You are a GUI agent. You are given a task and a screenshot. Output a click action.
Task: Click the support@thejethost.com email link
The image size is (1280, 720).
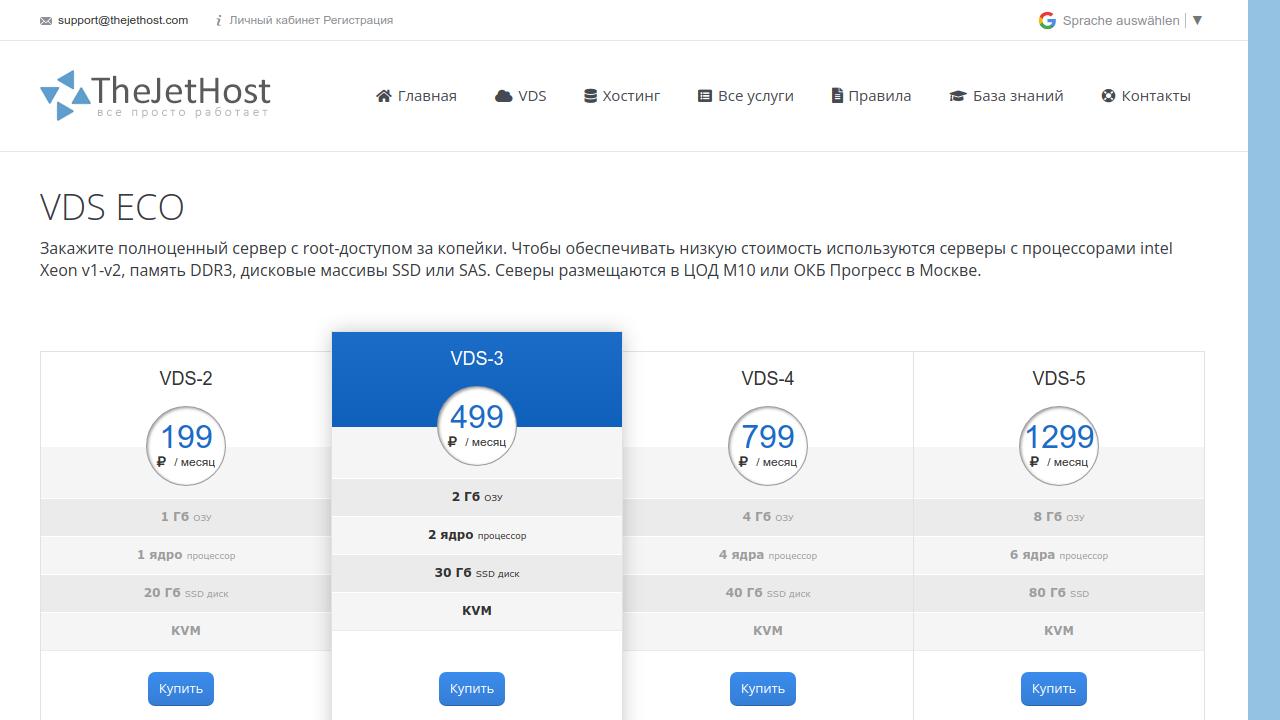point(123,20)
